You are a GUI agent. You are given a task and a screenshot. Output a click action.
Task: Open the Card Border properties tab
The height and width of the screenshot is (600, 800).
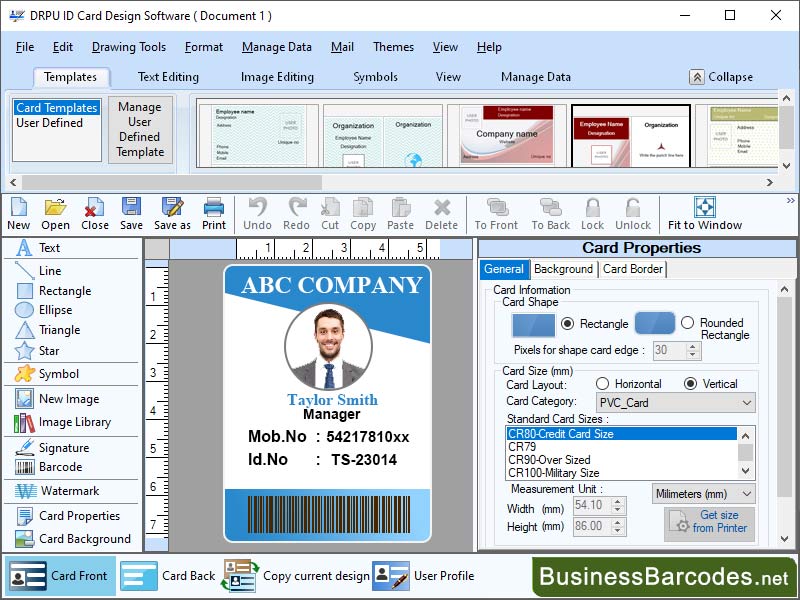click(633, 269)
